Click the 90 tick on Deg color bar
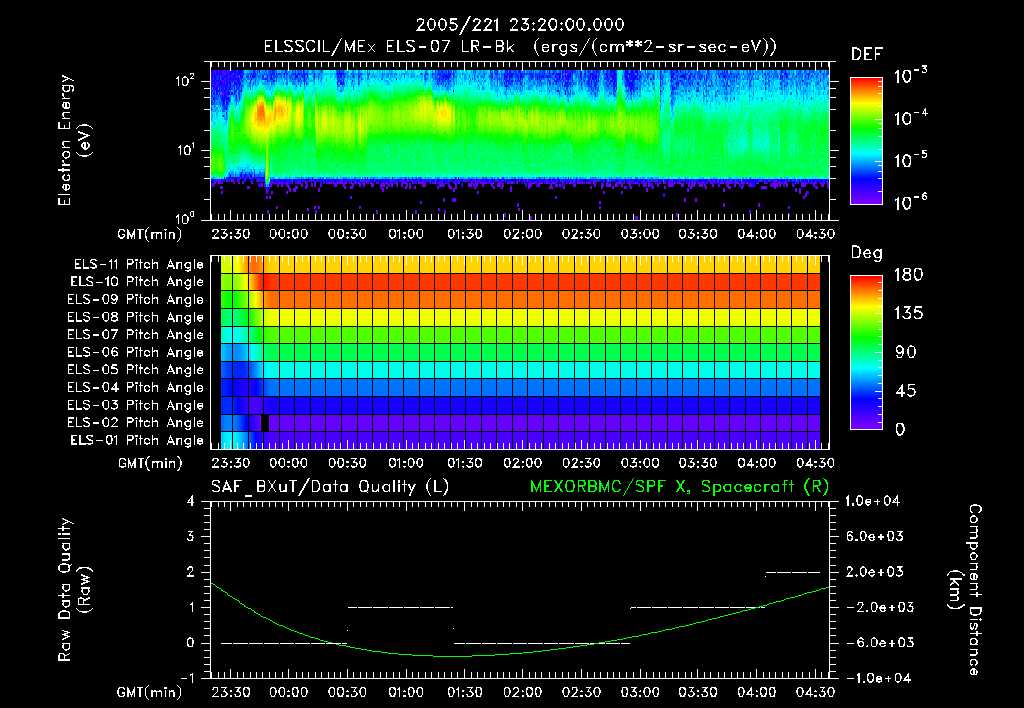The image size is (1024, 708). tap(906, 353)
